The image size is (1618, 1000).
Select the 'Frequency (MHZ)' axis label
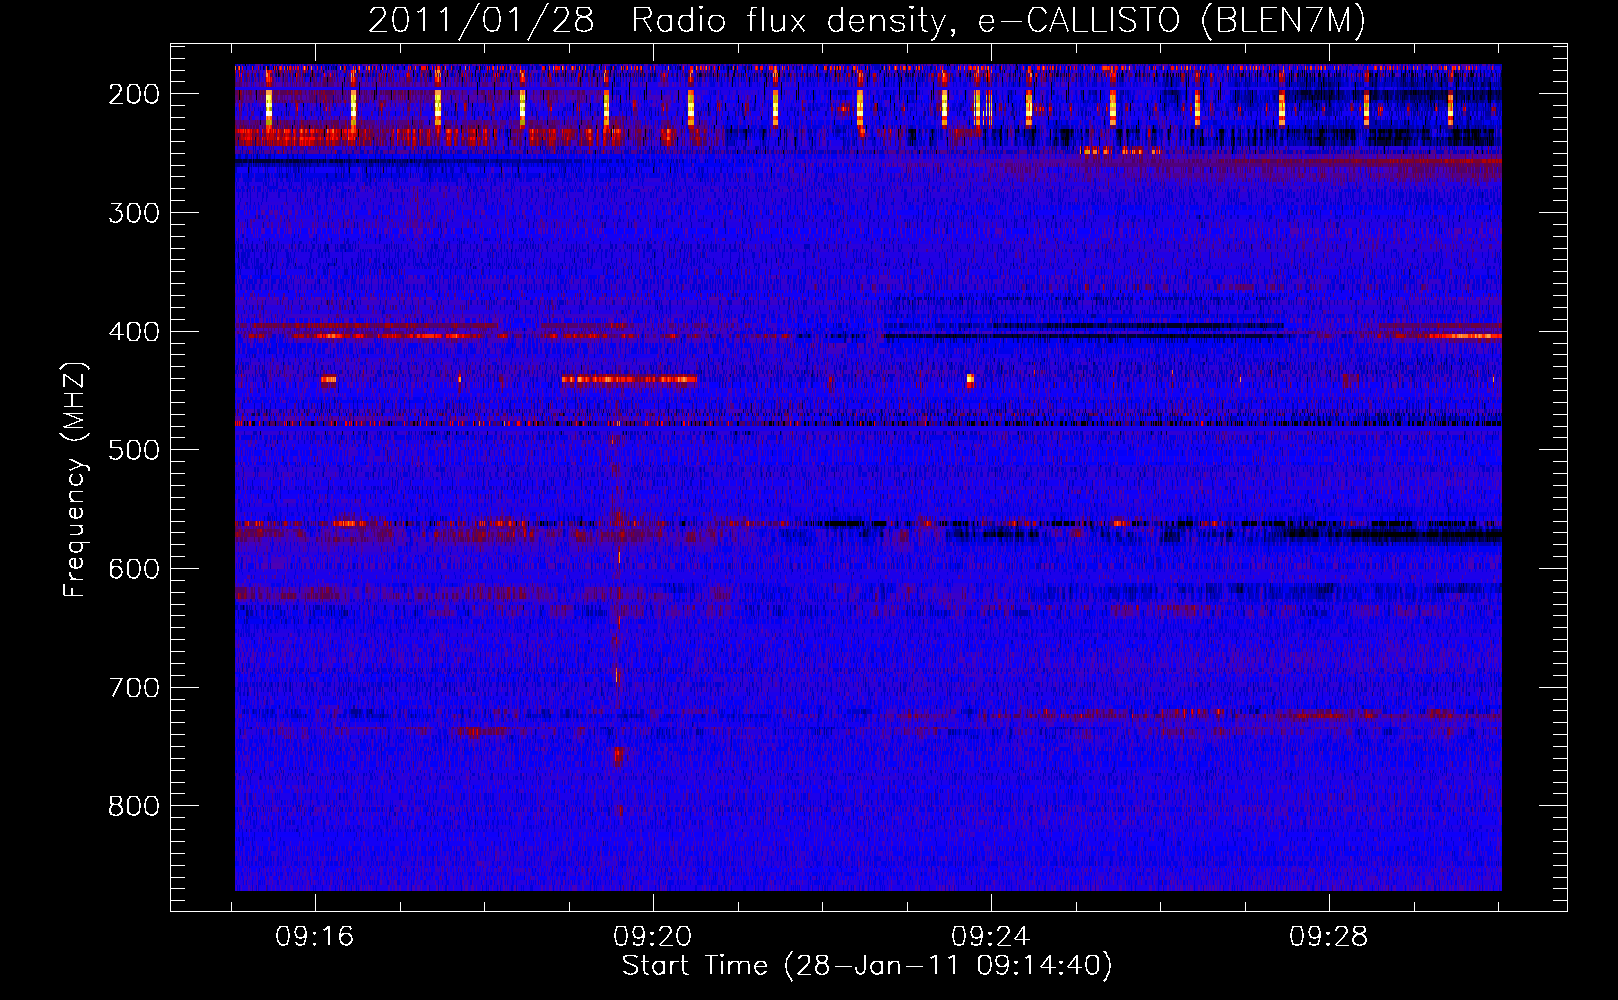[x=75, y=479]
